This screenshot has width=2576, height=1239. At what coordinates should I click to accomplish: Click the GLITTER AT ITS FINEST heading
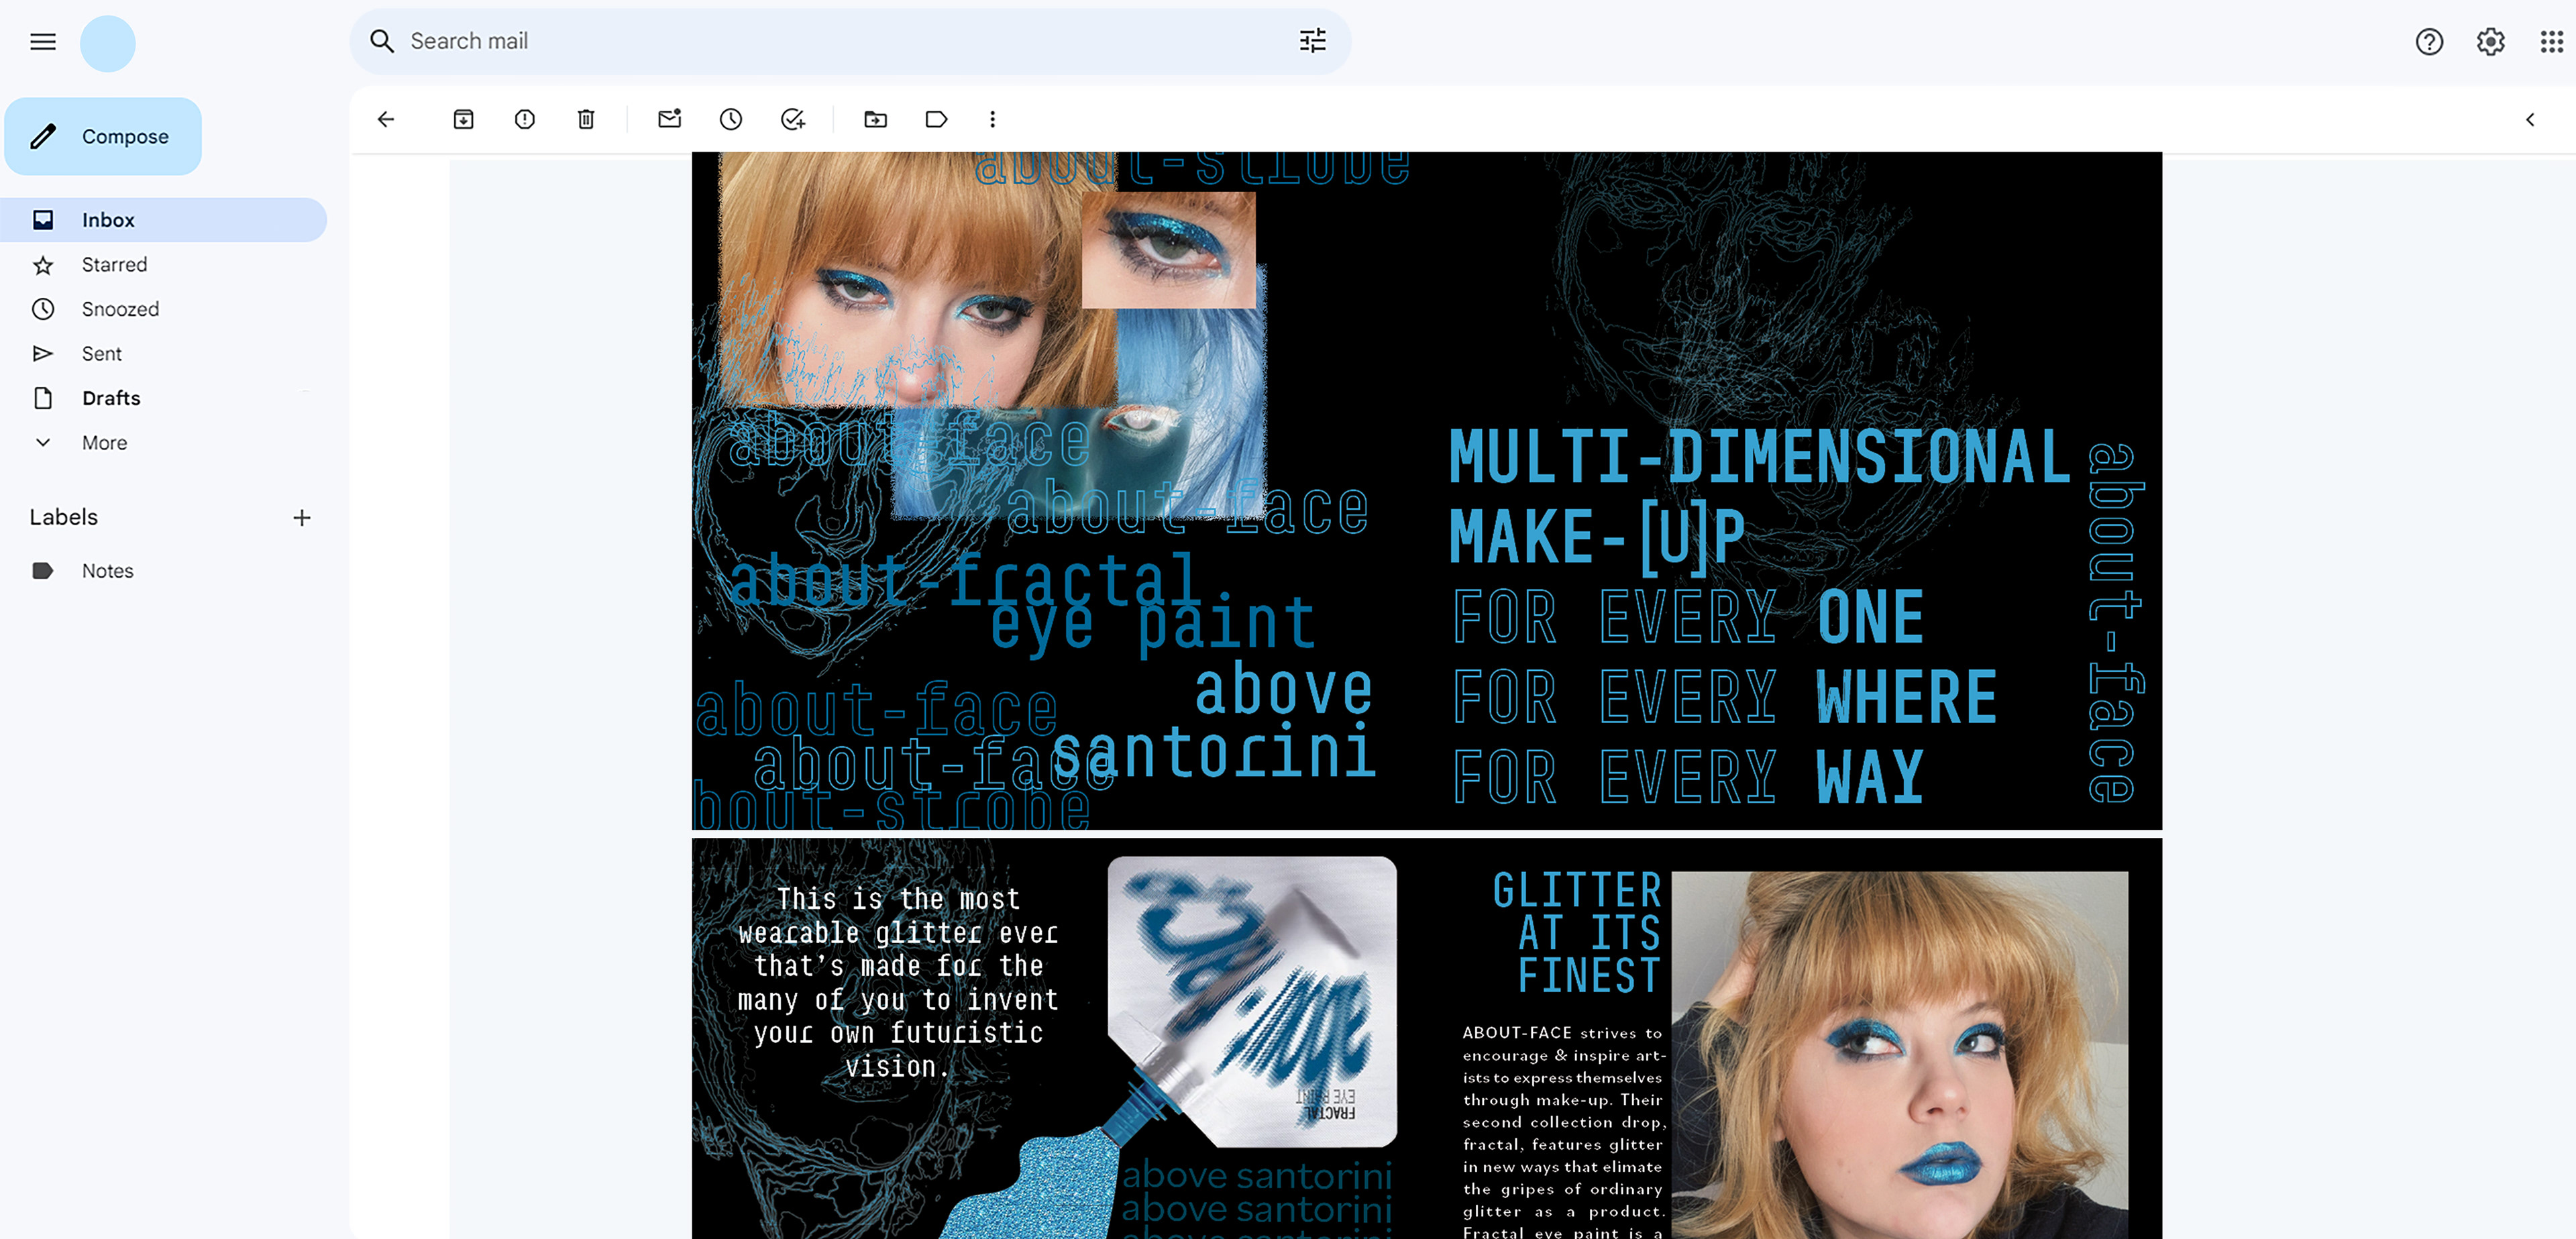coord(1577,932)
